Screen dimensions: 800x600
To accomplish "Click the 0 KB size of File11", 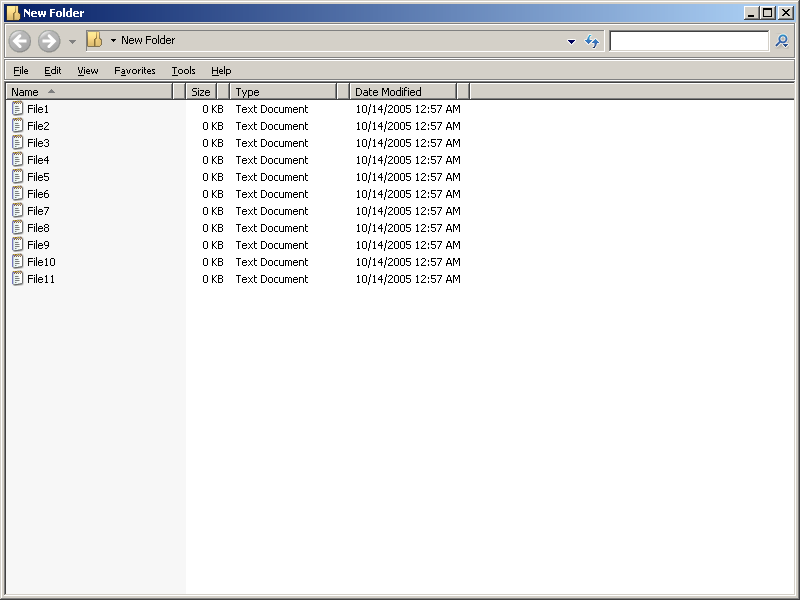I will [x=213, y=279].
